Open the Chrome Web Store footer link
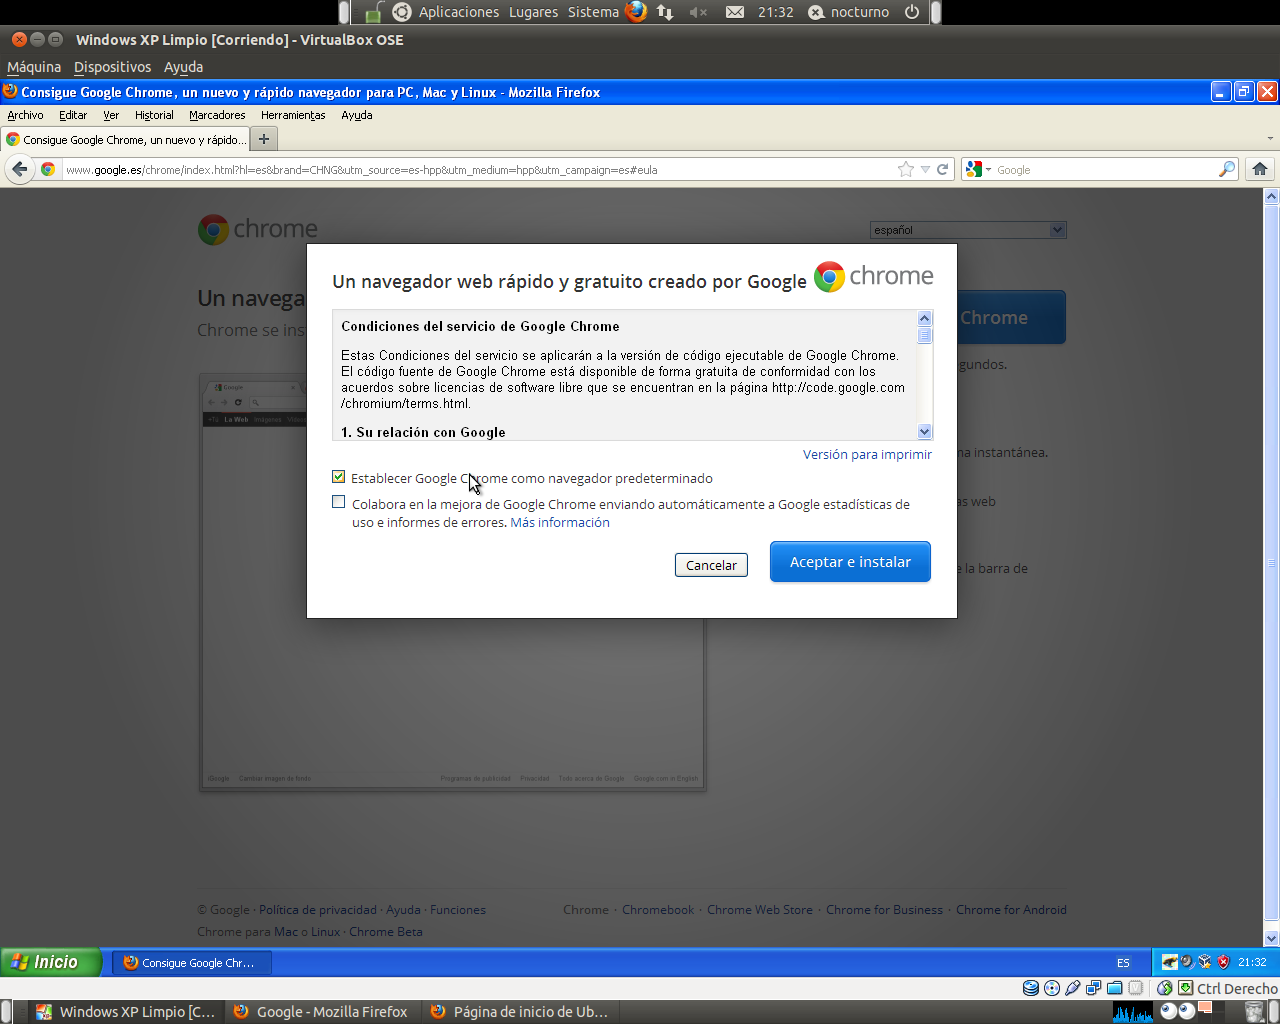The height and width of the screenshot is (1024, 1280). point(760,910)
